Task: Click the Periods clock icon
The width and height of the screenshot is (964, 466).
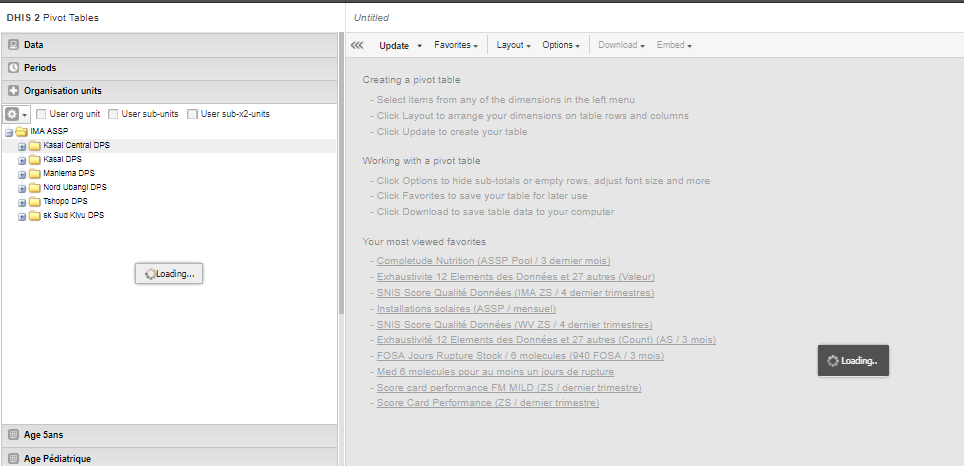Action: coord(14,68)
